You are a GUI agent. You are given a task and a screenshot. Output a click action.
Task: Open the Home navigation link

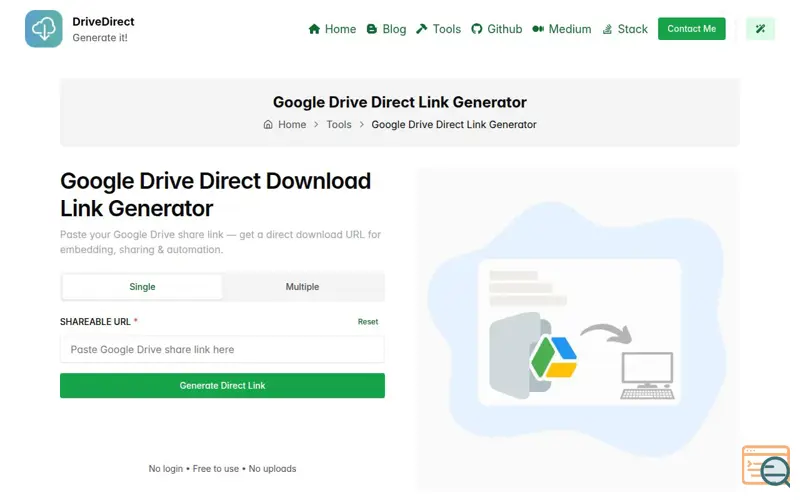coord(332,29)
